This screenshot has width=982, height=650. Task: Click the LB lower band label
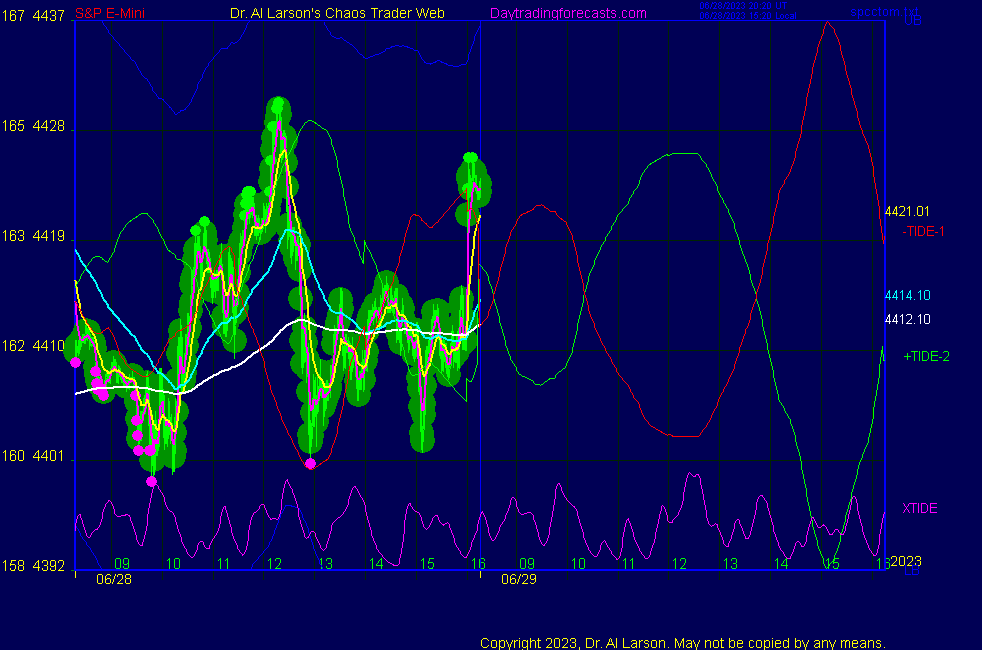coord(912,571)
